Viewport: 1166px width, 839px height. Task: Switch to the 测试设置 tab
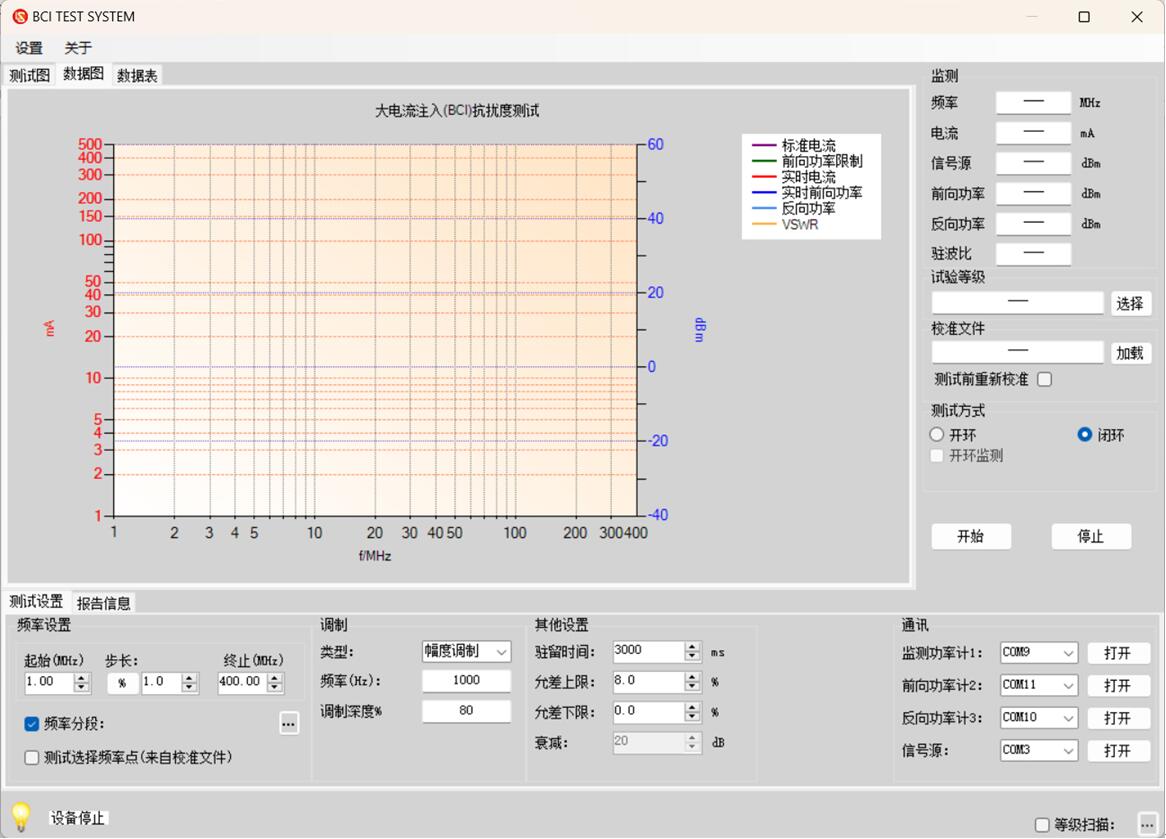coord(36,601)
